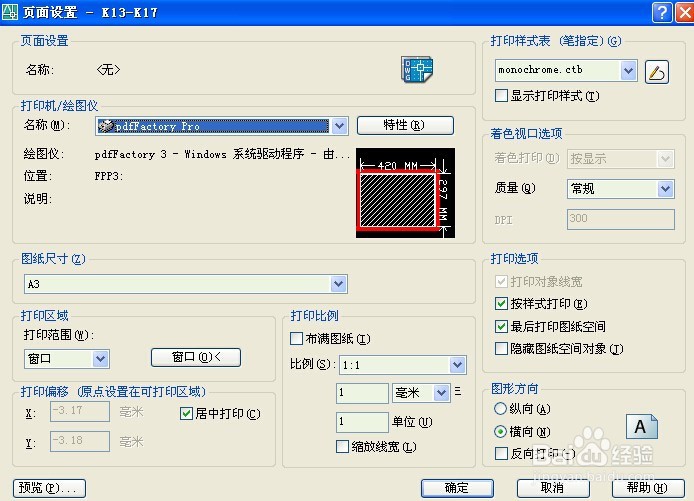Click 确定 to confirm

click(x=457, y=488)
